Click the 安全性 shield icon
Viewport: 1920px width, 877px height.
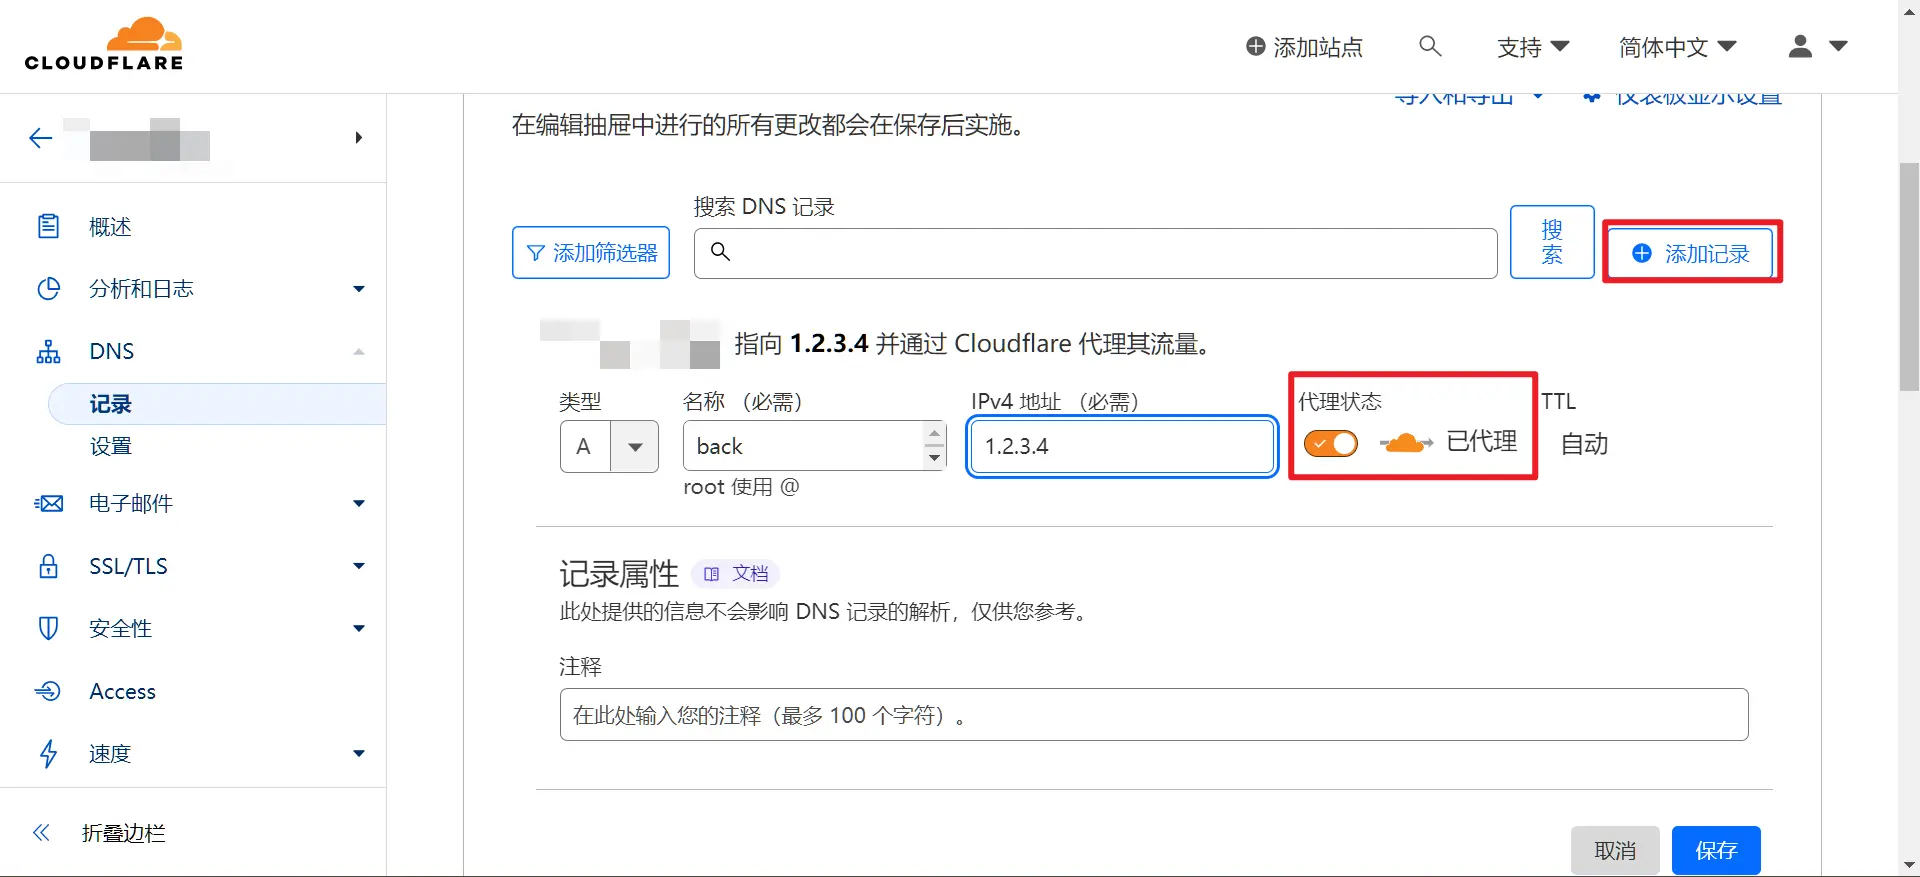click(48, 628)
